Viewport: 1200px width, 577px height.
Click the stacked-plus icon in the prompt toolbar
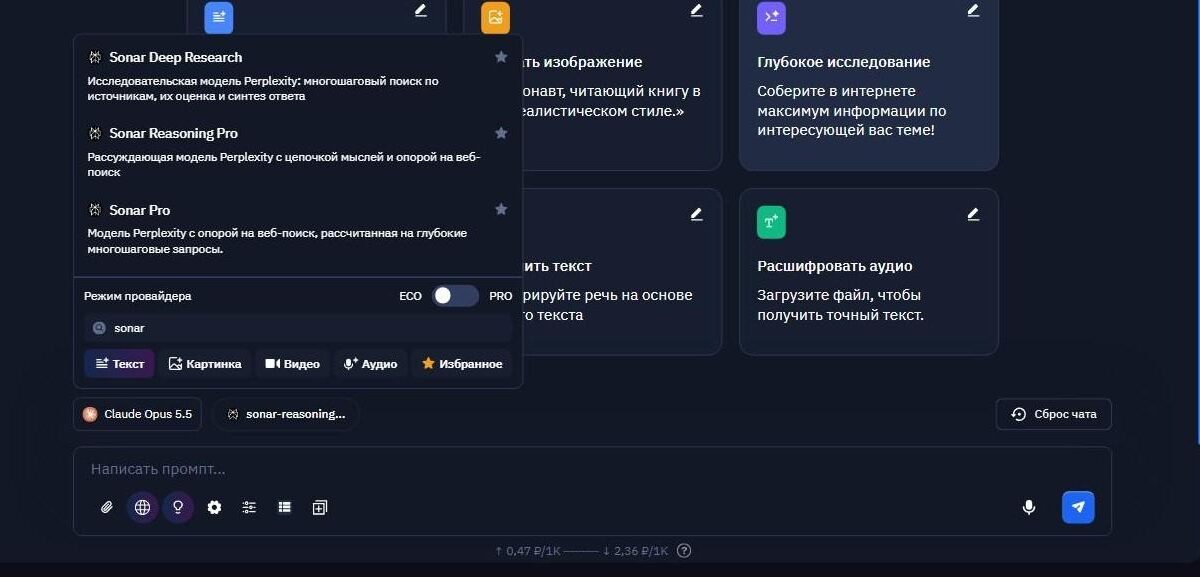pyautogui.click(x=320, y=508)
